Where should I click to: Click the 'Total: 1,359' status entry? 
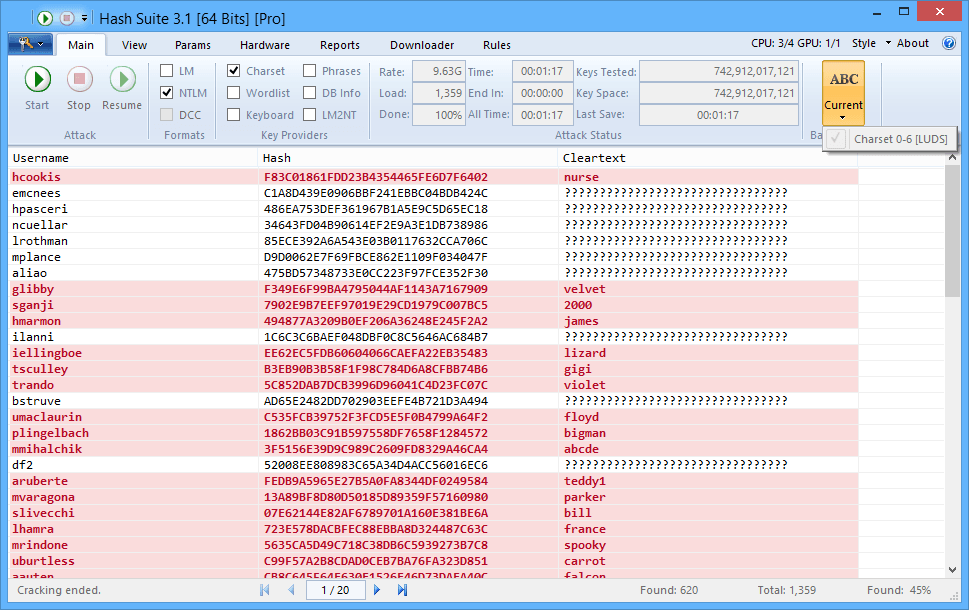click(x=787, y=590)
